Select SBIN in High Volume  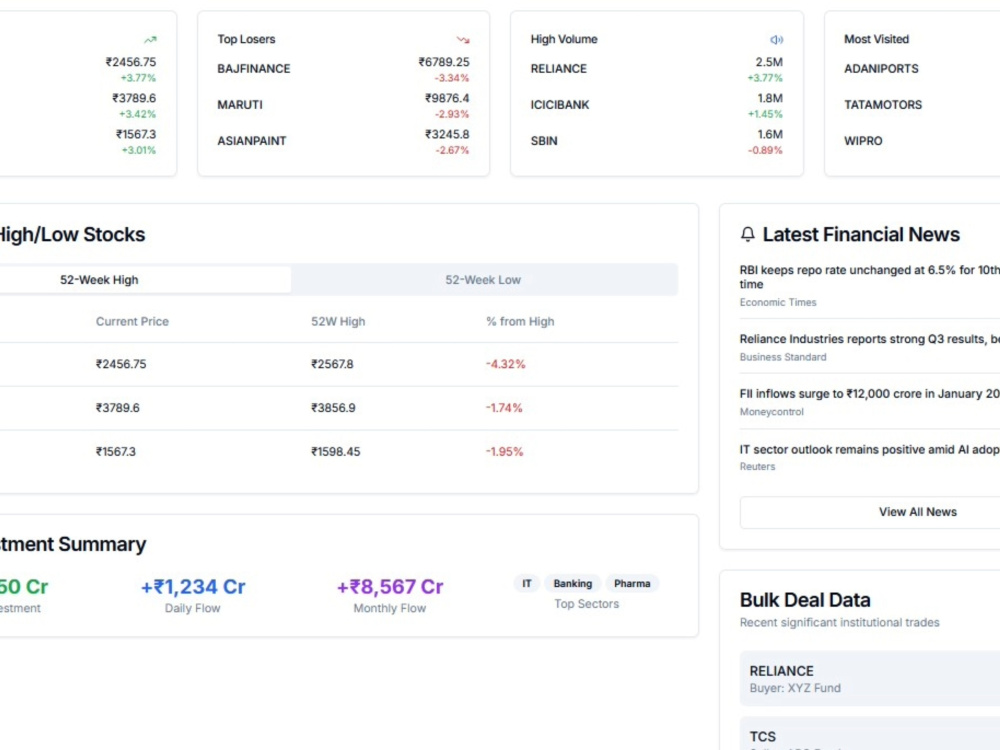(544, 141)
